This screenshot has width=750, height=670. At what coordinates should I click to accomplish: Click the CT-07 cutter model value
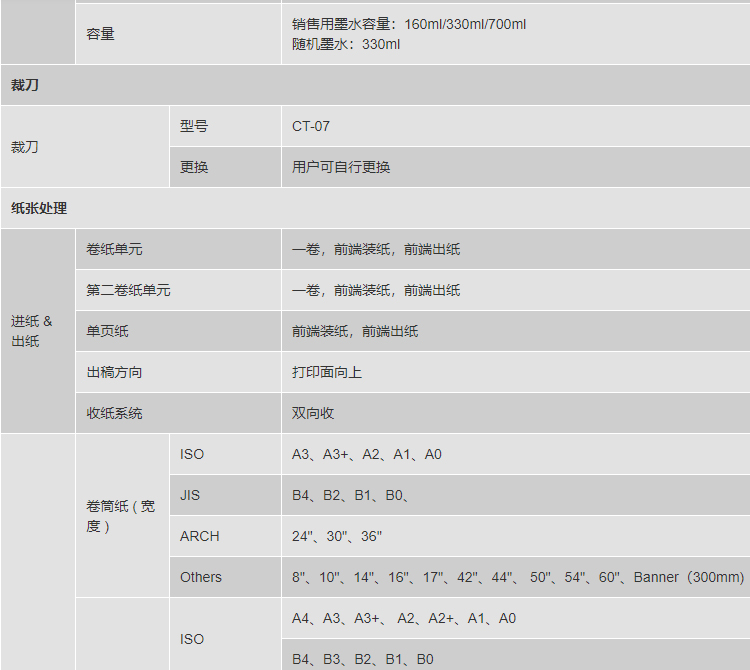pos(311,126)
